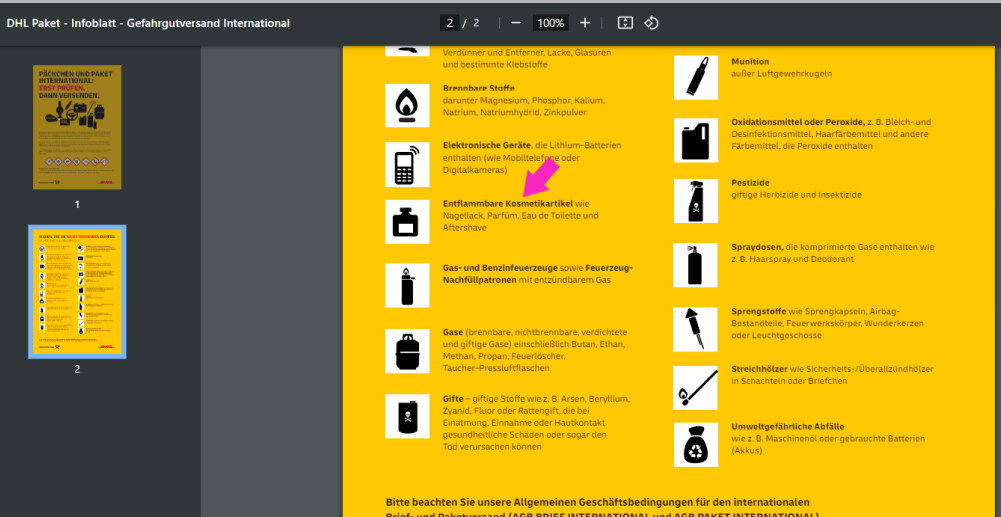This screenshot has width=1001, height=517.
Task: Click the 'Sprengstoffe' bold word
Action: 759,311
